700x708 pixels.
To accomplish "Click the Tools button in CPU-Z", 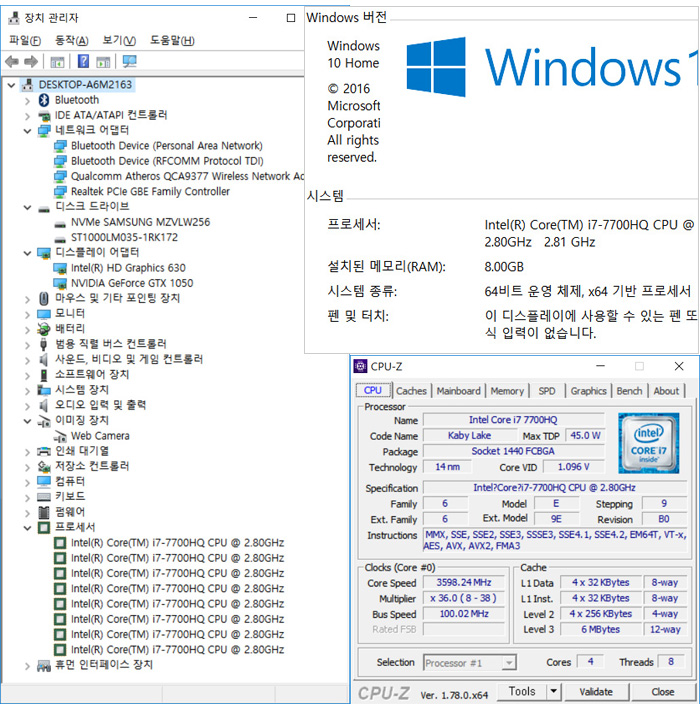I will point(522,691).
